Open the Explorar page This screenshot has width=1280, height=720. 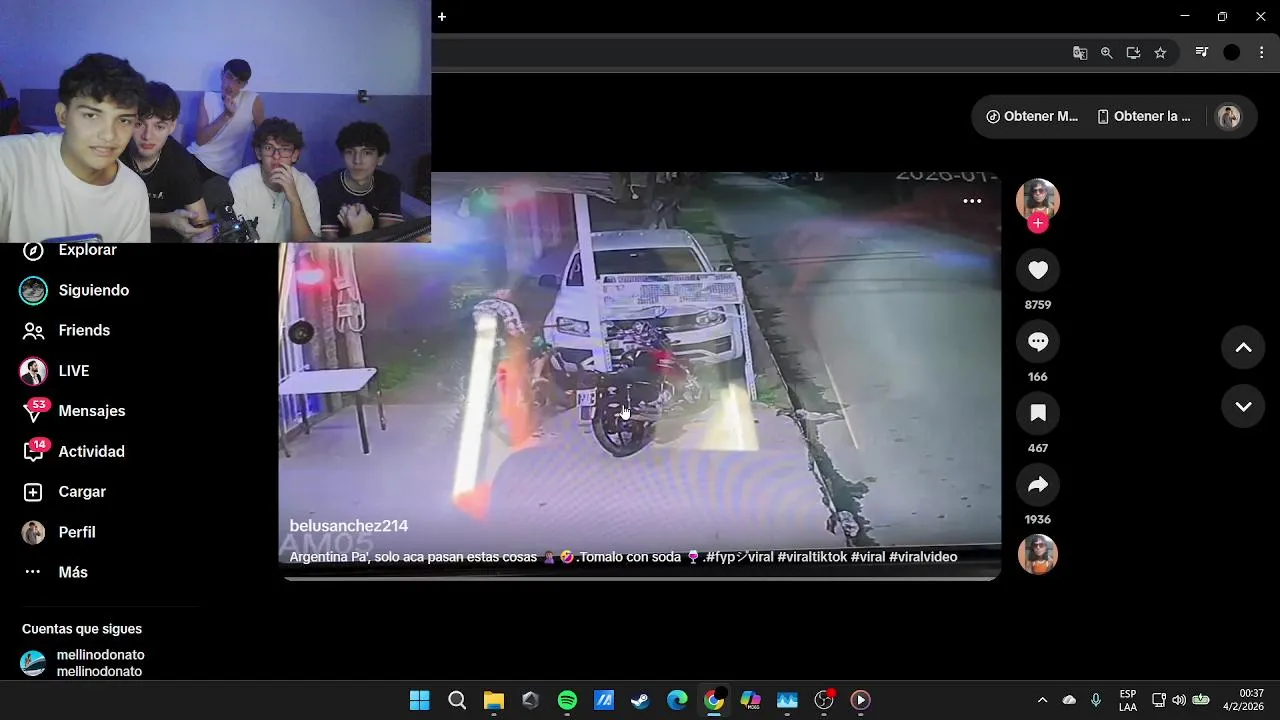click(x=70, y=250)
